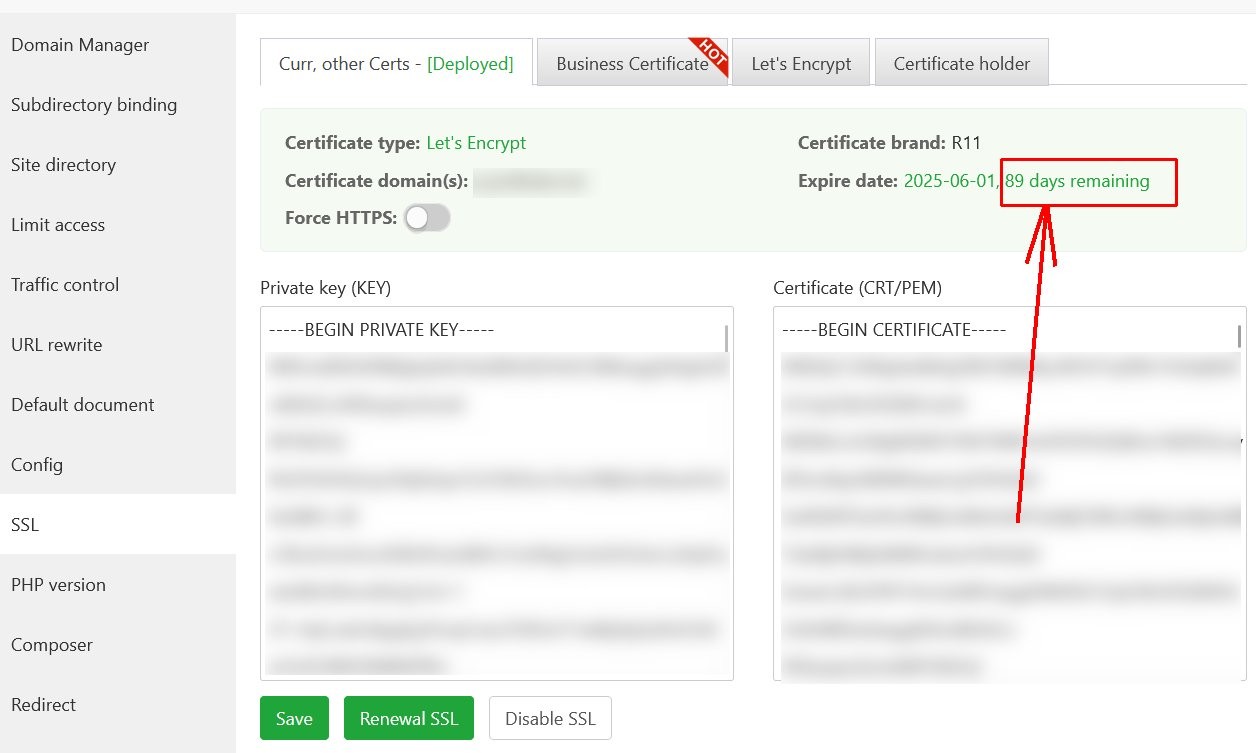Navigate to URL rewrite
The image size is (1256, 753).
click(x=57, y=345)
